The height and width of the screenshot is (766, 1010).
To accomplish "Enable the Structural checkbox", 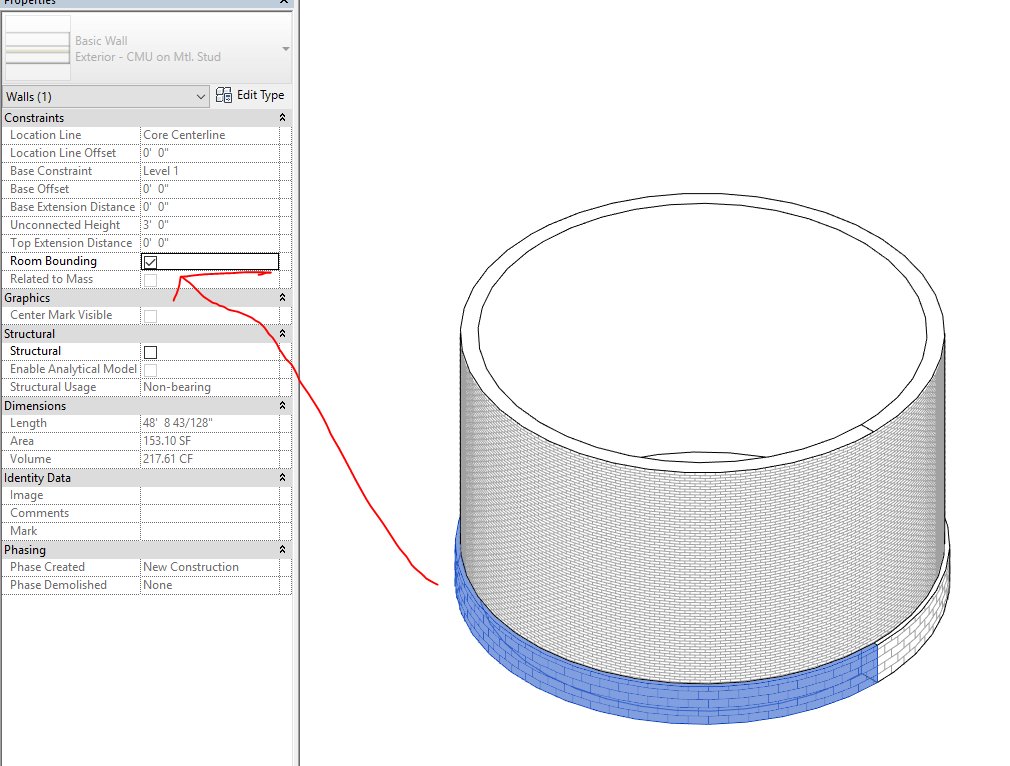I will pyautogui.click(x=150, y=351).
